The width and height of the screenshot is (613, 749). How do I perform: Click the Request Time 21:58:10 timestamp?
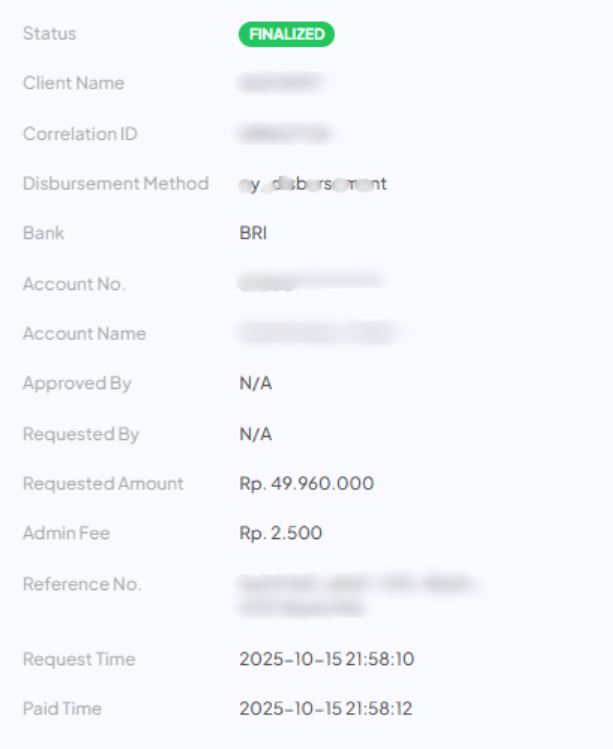(x=326, y=659)
